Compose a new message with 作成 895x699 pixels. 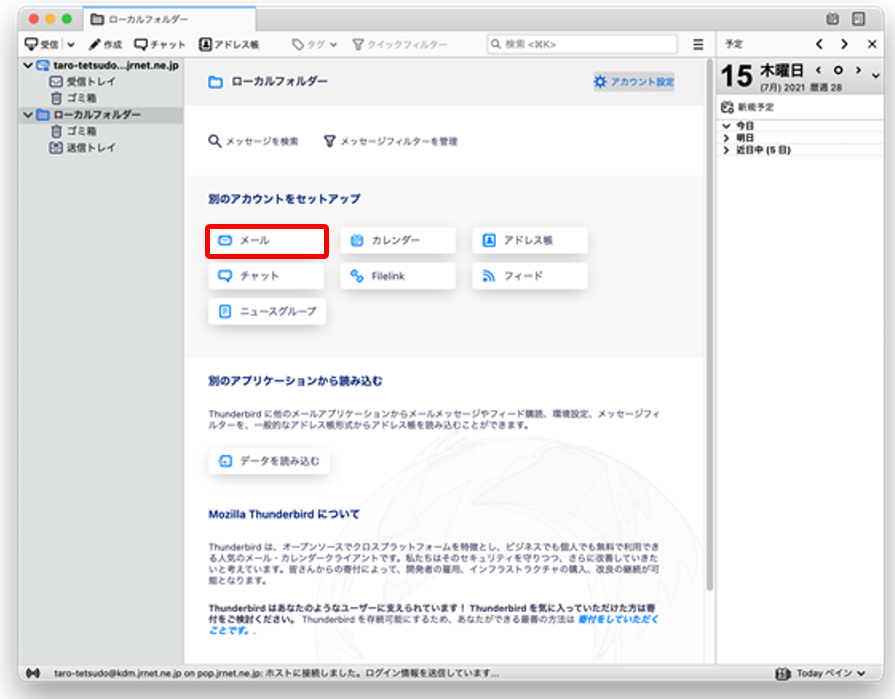click(106, 44)
